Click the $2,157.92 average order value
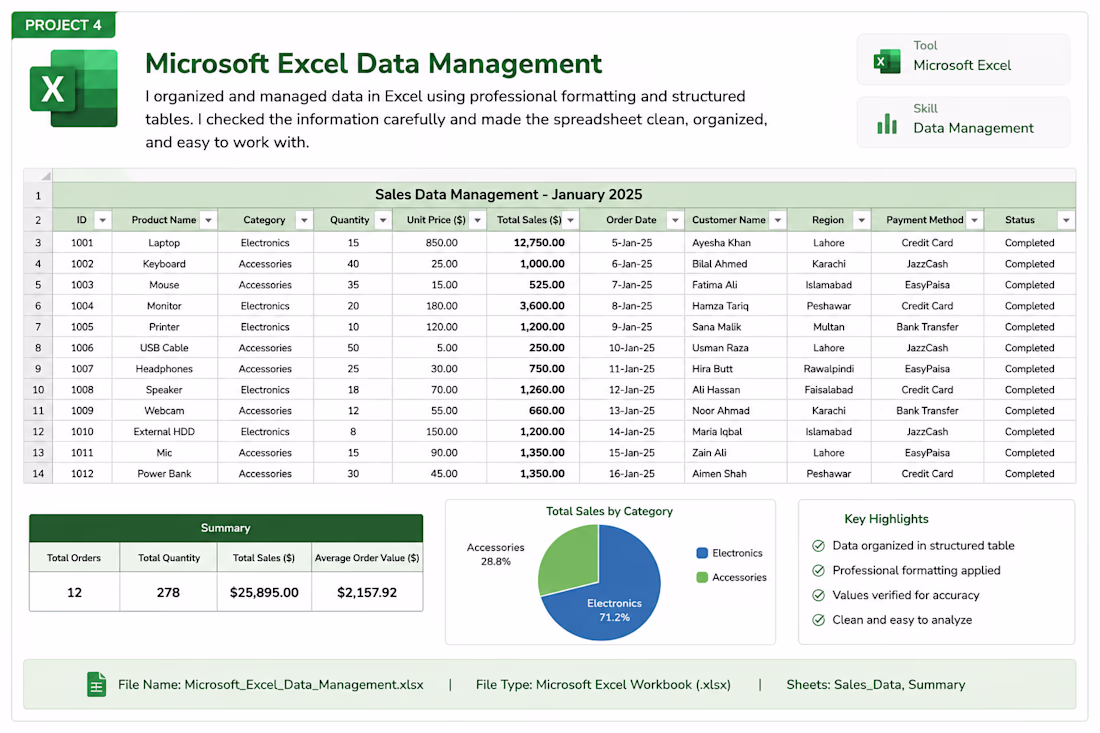The height and width of the screenshot is (733, 1100). (x=367, y=592)
